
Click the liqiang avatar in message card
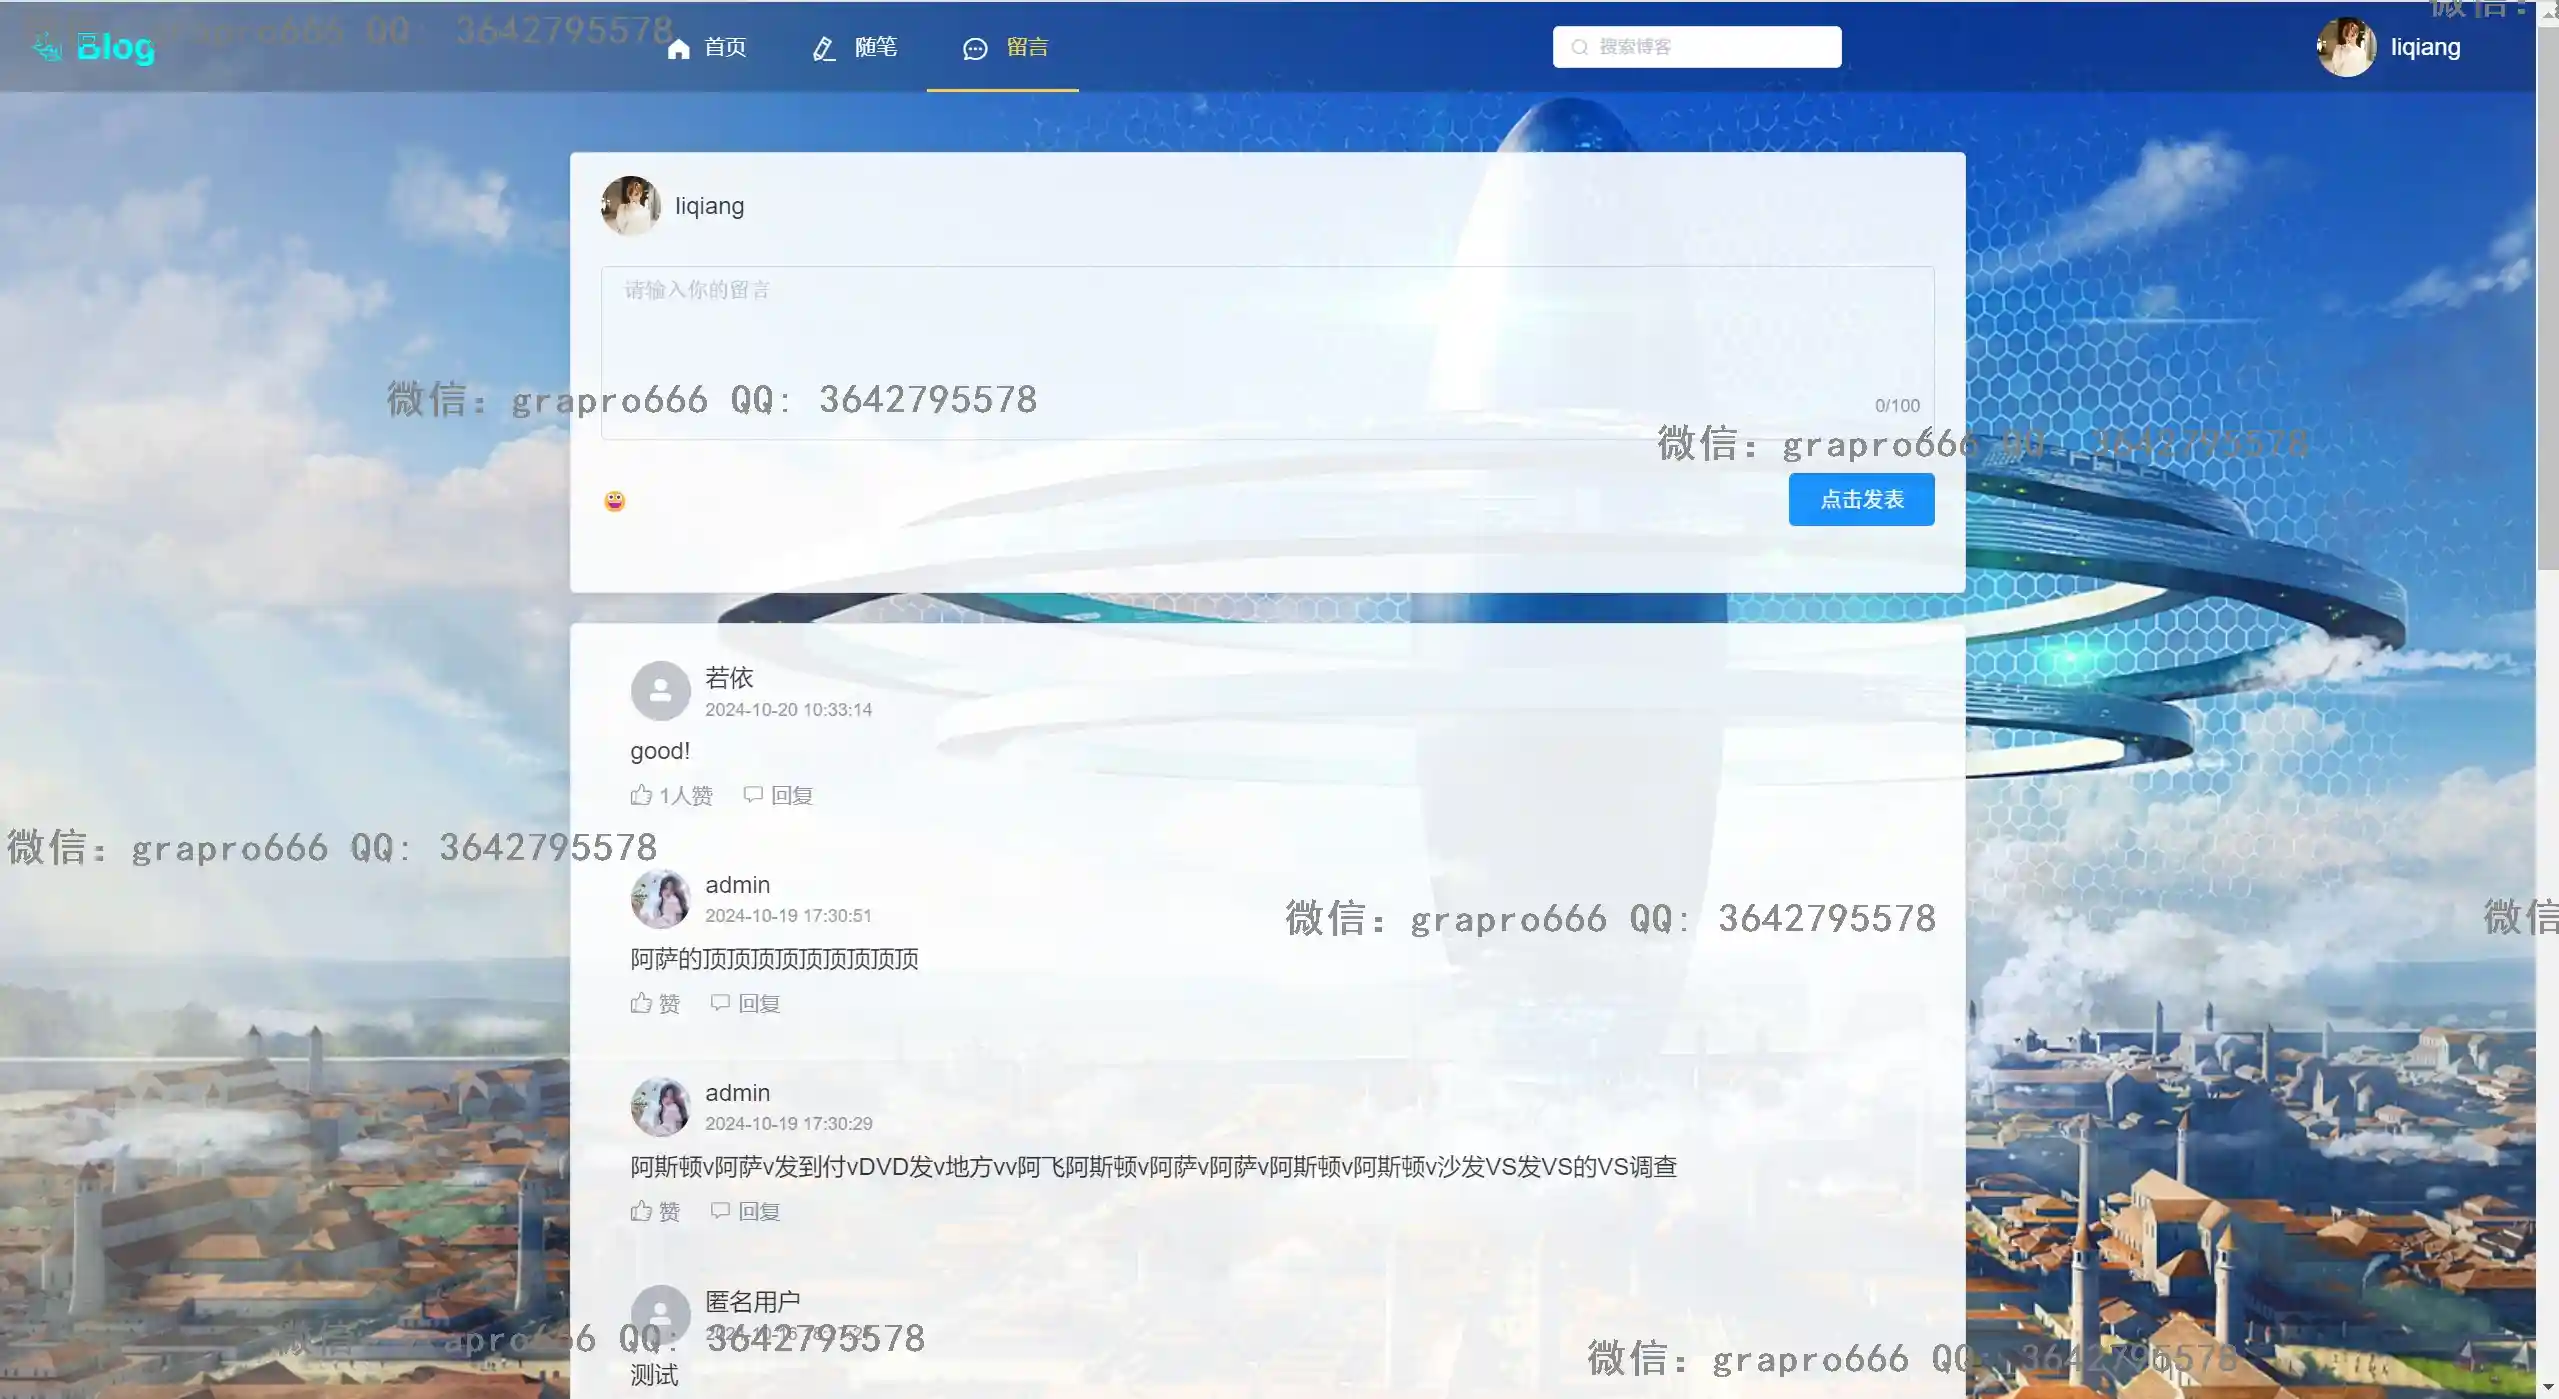(x=630, y=206)
